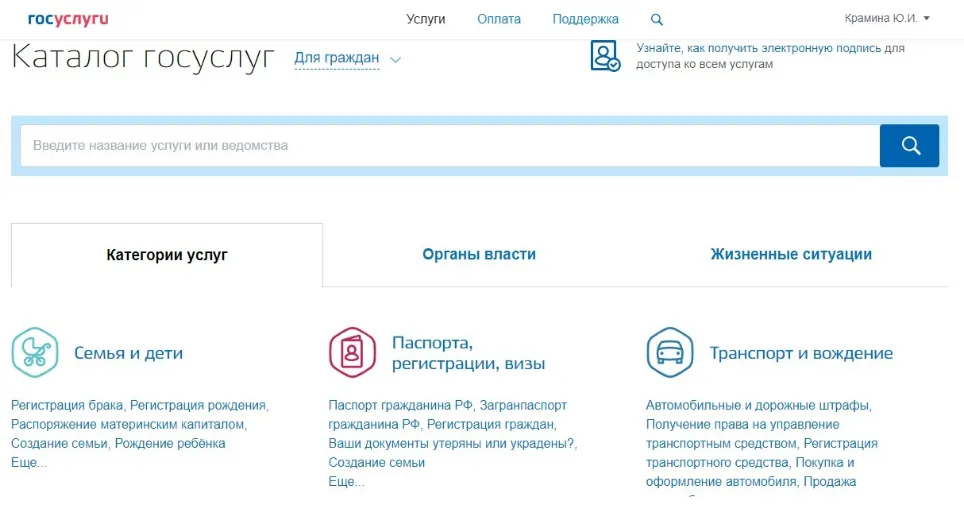
Task: Click the passport category icon
Action: tap(352, 352)
